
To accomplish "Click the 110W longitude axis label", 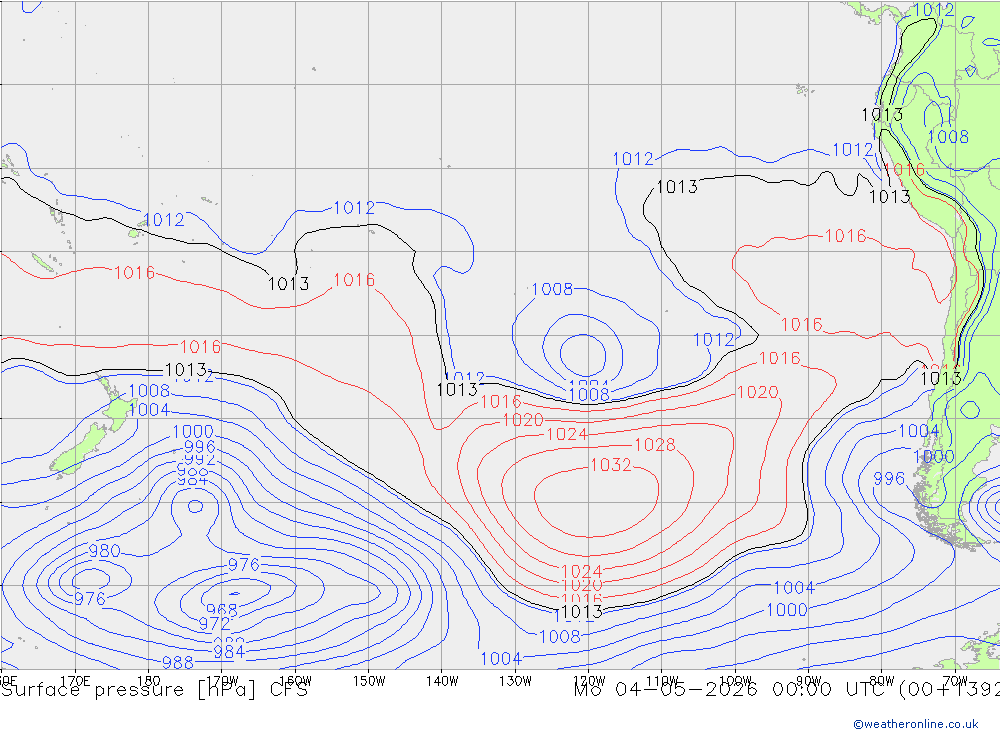I will [x=662, y=681].
